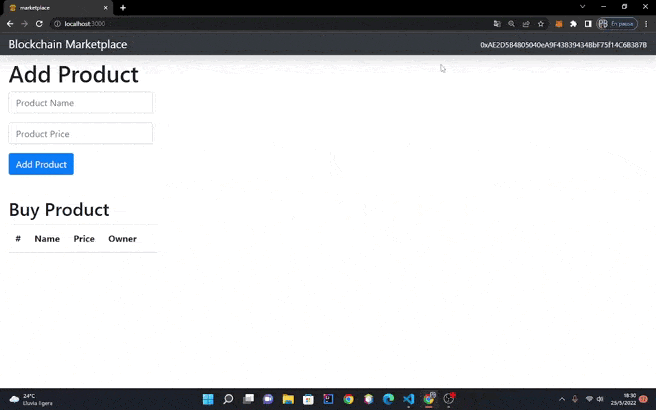Viewport: 656px width, 410px height.
Task: Focus the Product Name input
Action: point(81,102)
